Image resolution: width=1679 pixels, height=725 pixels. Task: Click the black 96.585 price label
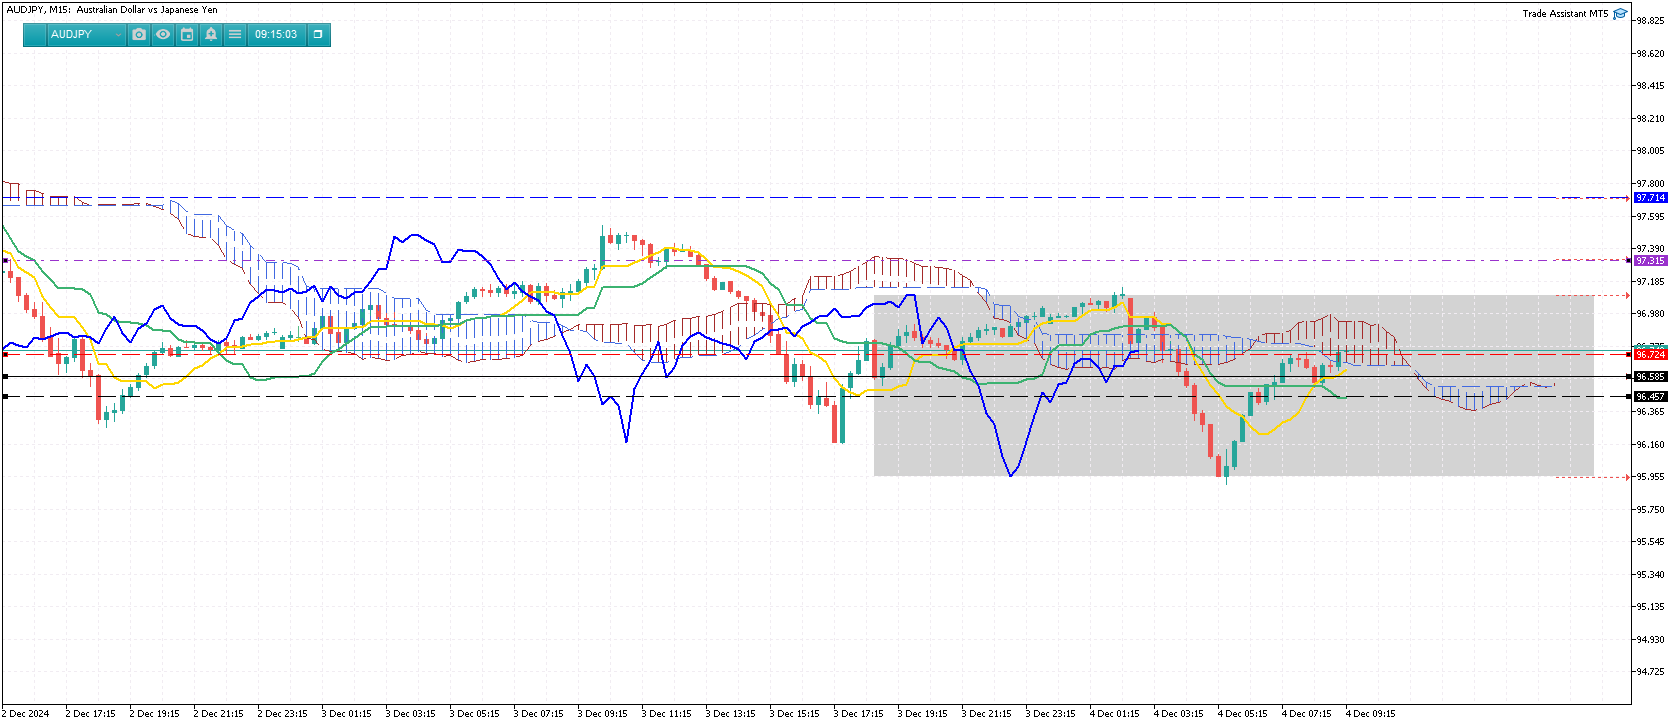point(1650,377)
